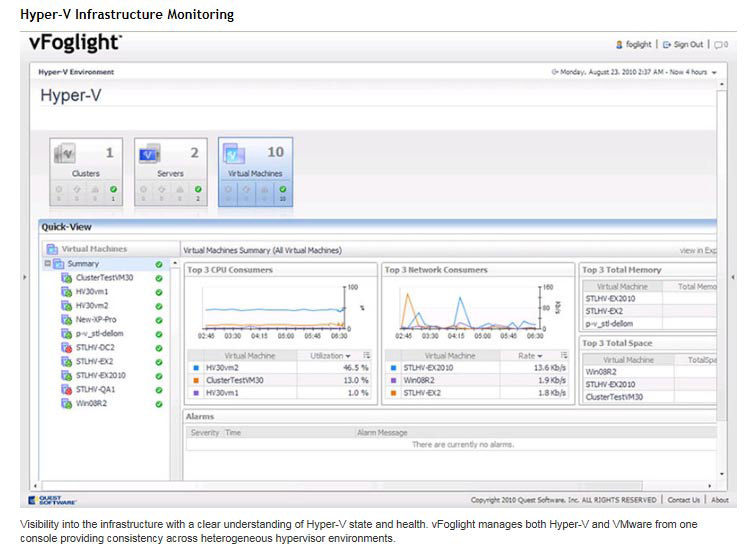The image size is (755, 552).
Task: Click the Contact Us link
Action: (x=683, y=500)
